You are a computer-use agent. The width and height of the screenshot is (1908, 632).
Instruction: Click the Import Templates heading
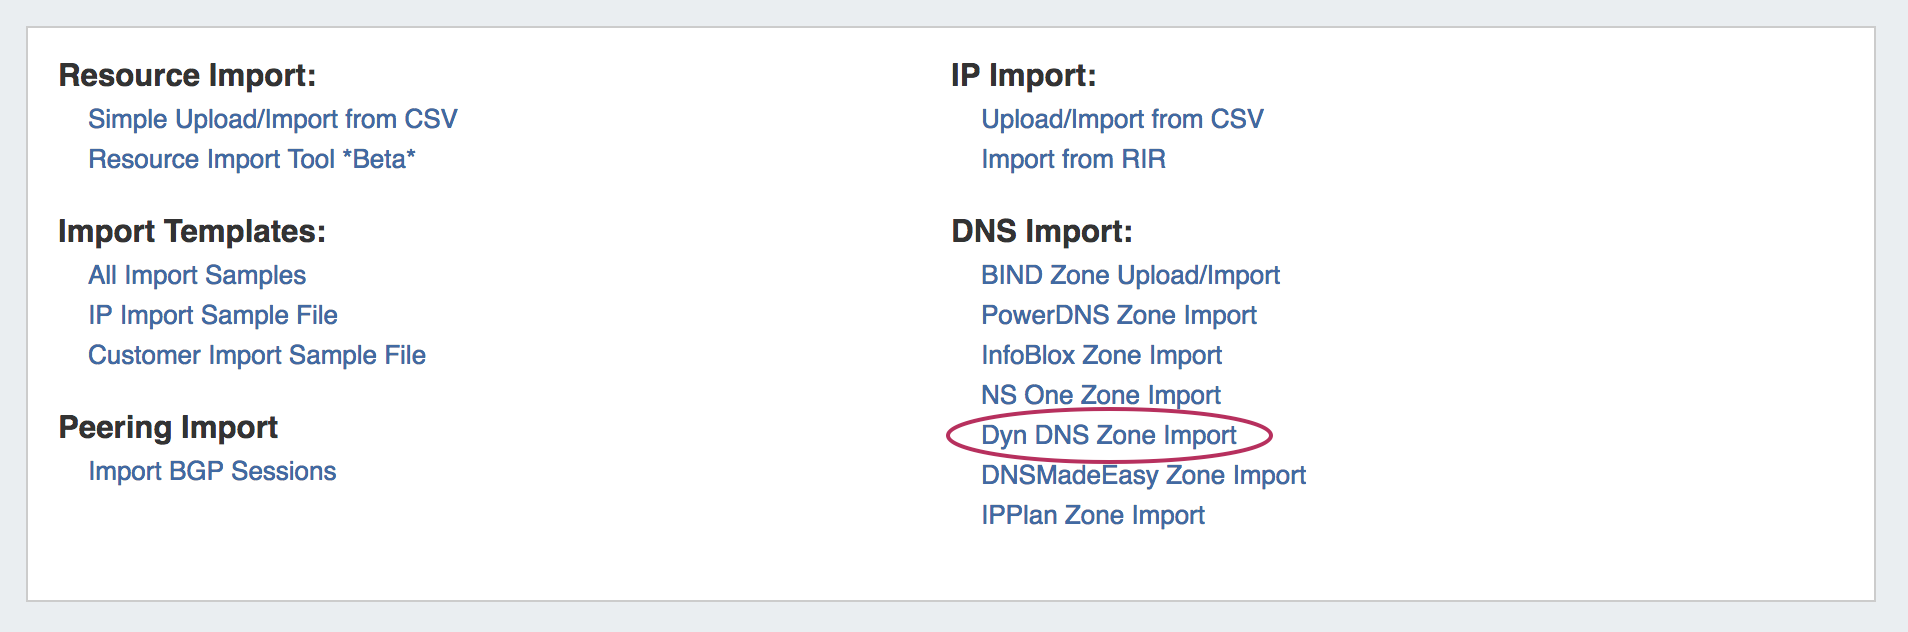tap(192, 231)
